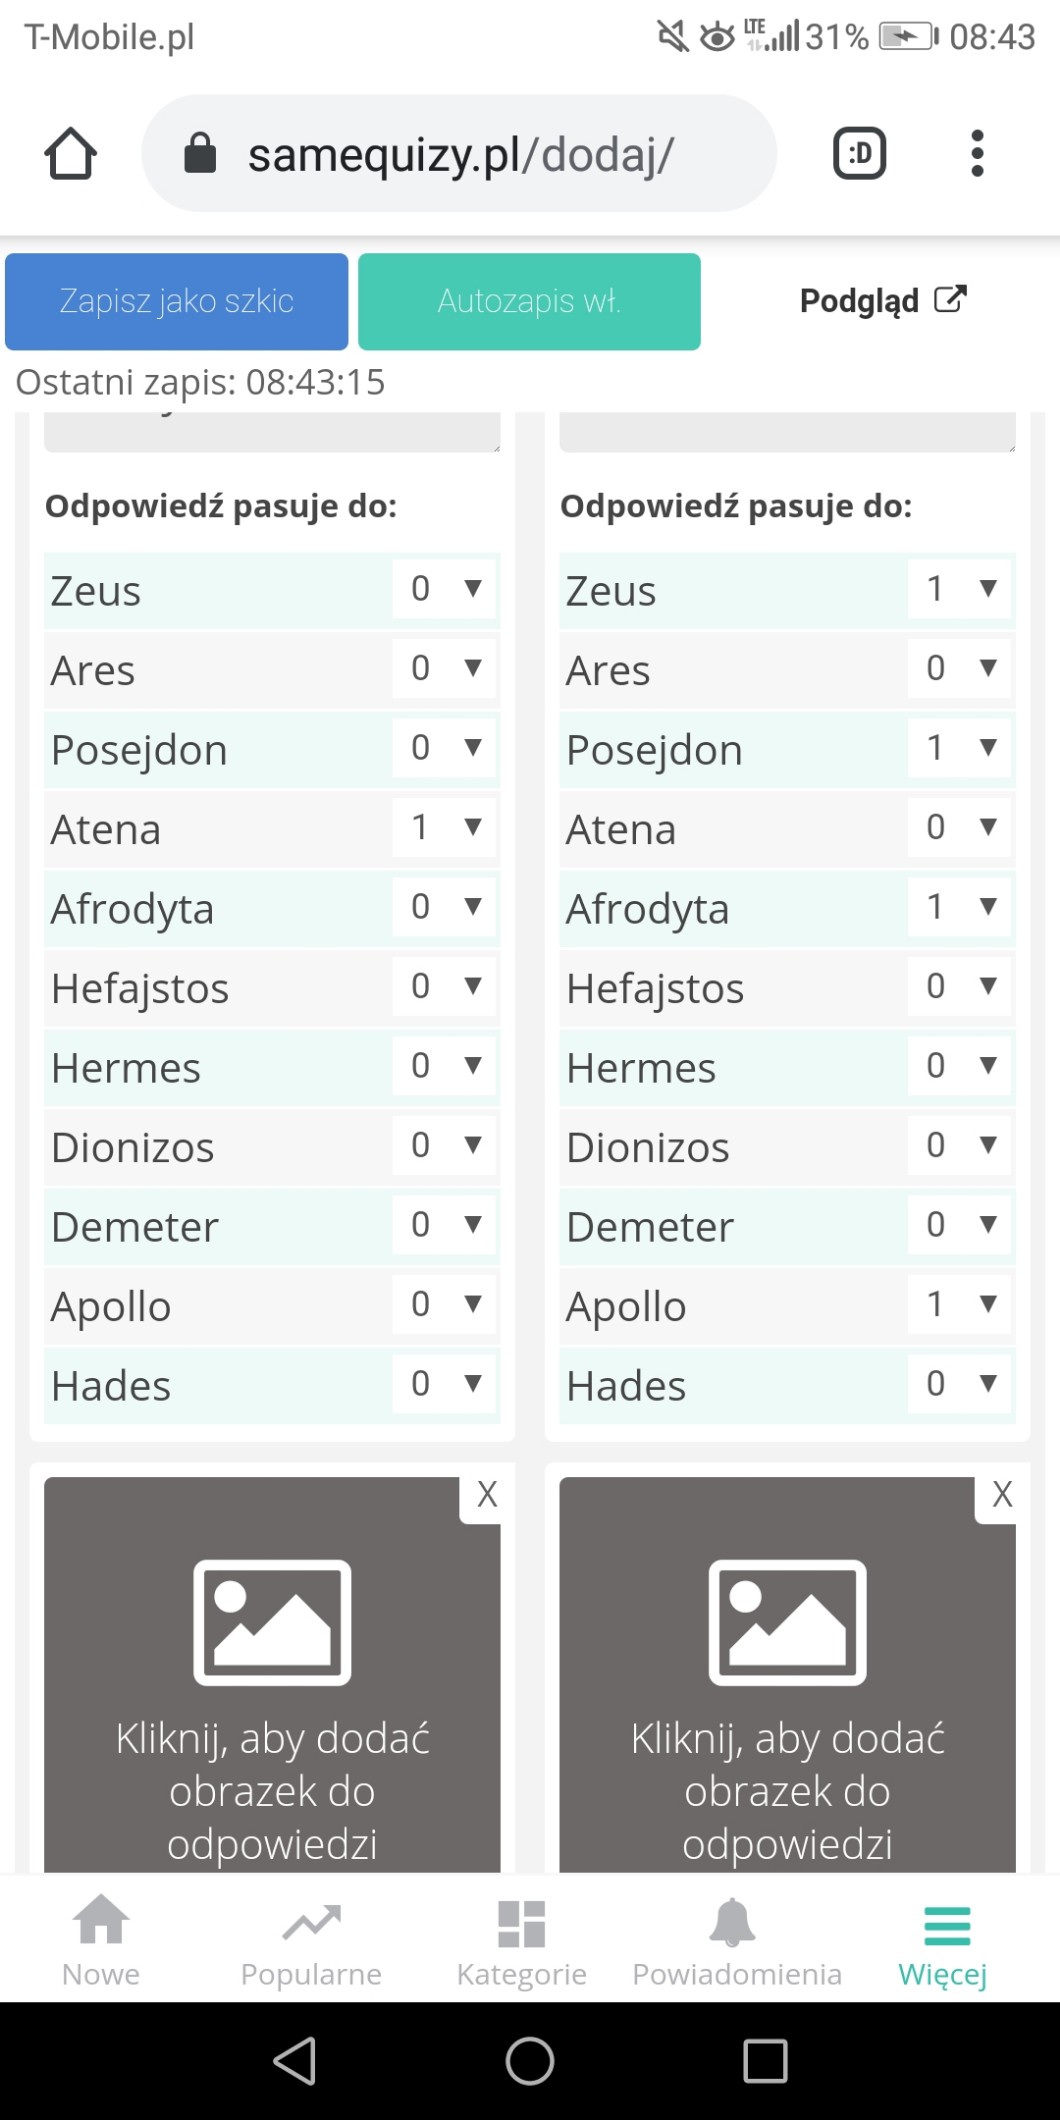Open the tab switcher icon
The width and height of the screenshot is (1060, 2120).
(x=859, y=154)
